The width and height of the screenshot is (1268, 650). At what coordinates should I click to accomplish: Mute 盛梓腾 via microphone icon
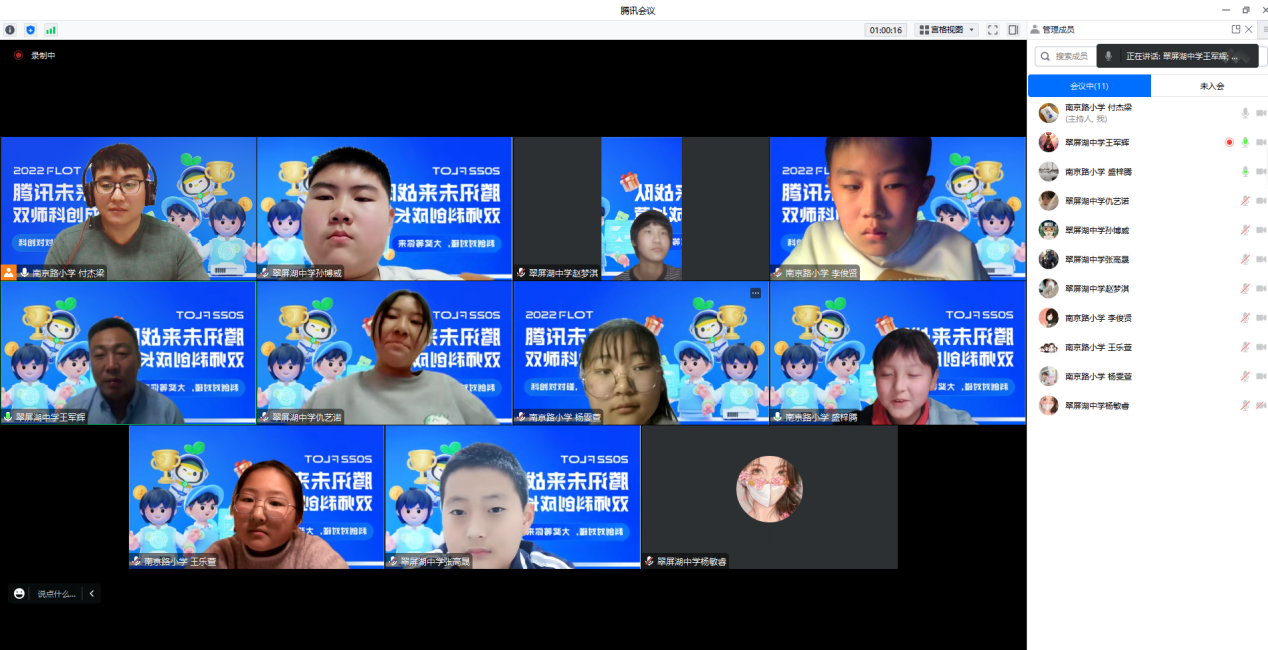[1245, 172]
